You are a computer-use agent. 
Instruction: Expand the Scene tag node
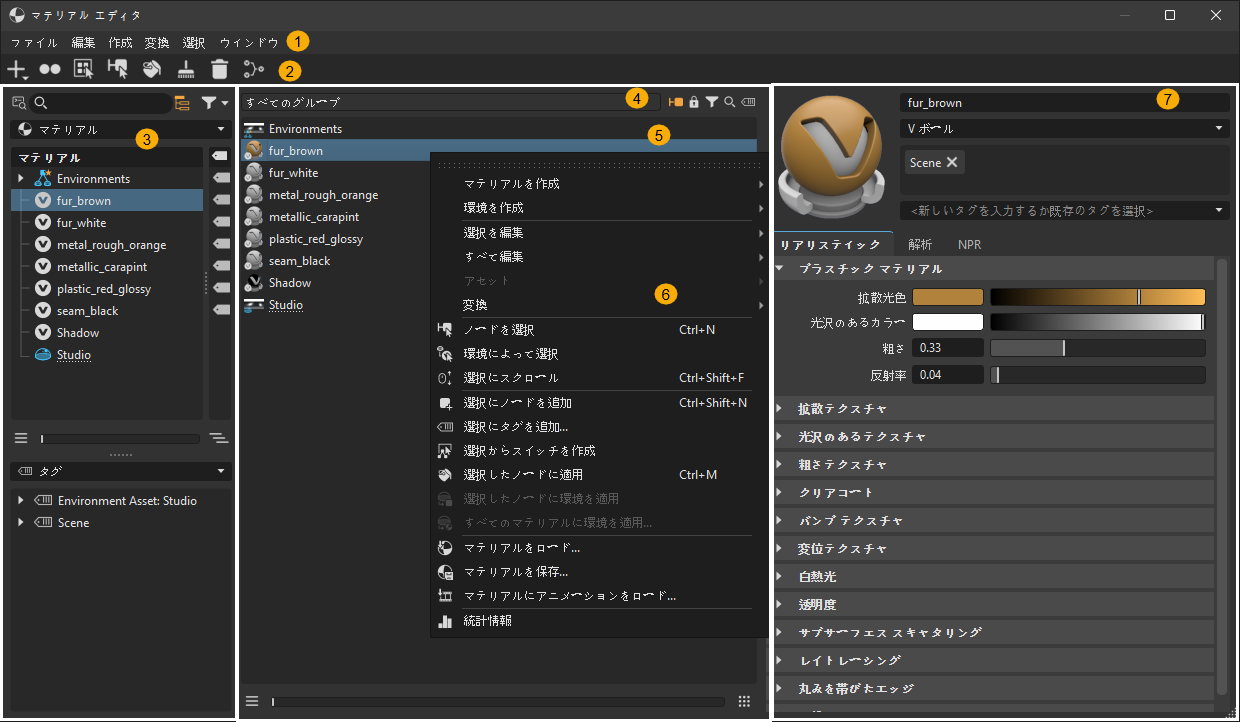tap(21, 522)
